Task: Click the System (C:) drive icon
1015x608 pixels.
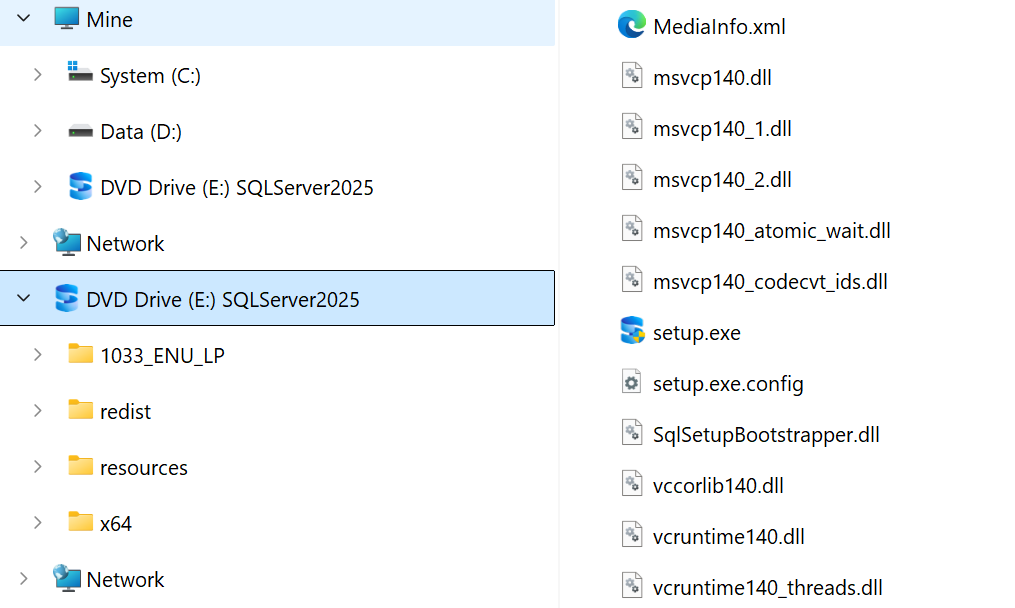Action: [x=80, y=74]
